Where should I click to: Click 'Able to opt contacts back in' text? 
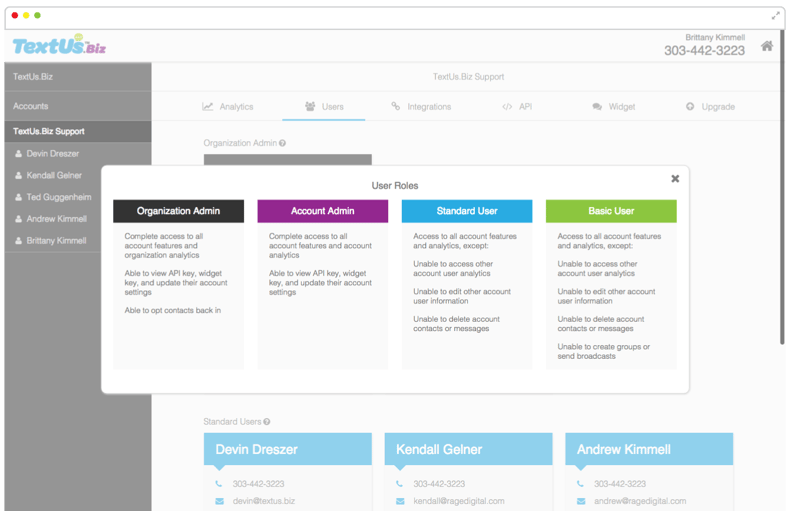[x=173, y=310]
